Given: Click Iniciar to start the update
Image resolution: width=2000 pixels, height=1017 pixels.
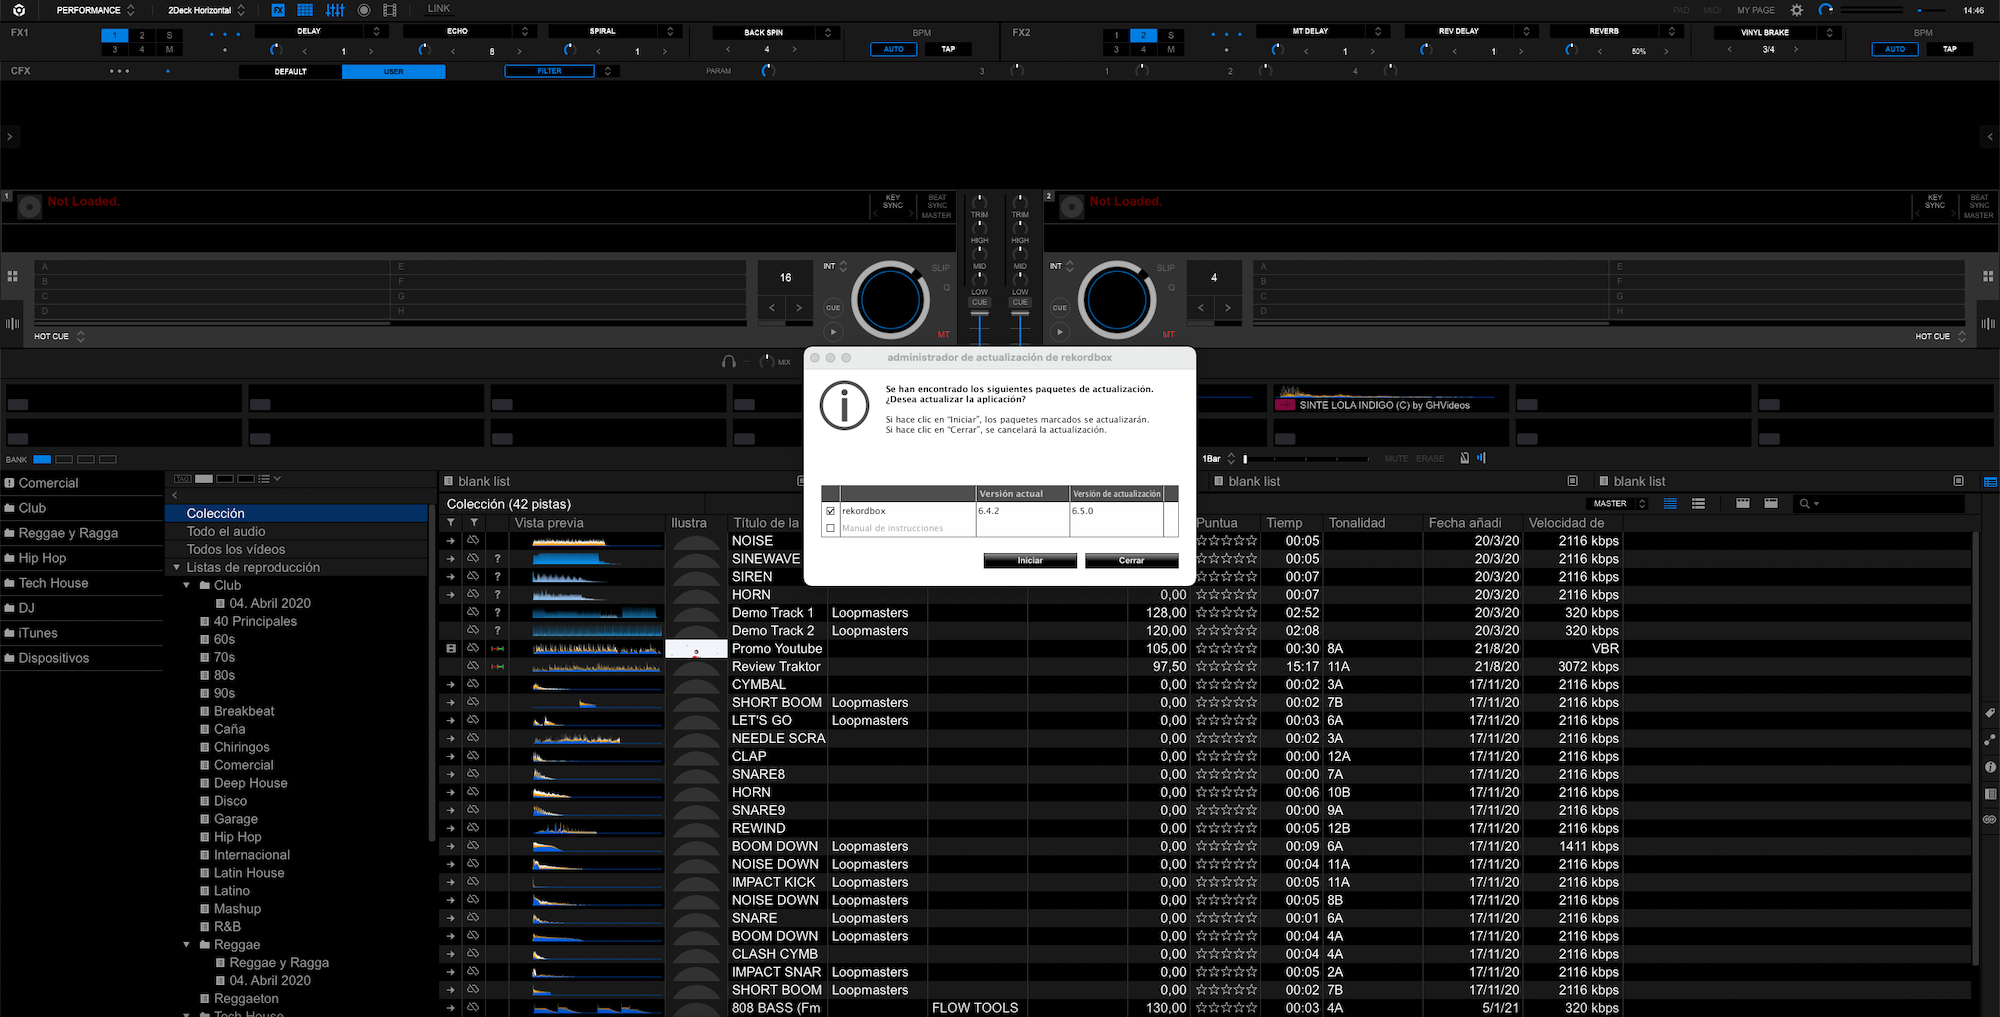Looking at the screenshot, I should [x=1030, y=560].
